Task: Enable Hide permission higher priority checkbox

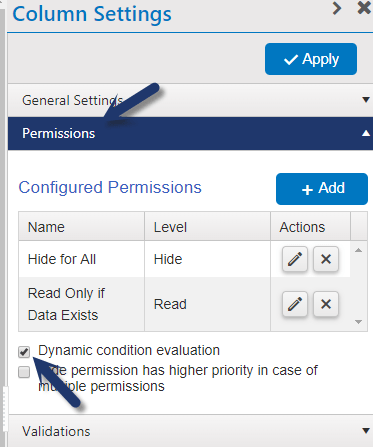Action: click(24, 372)
